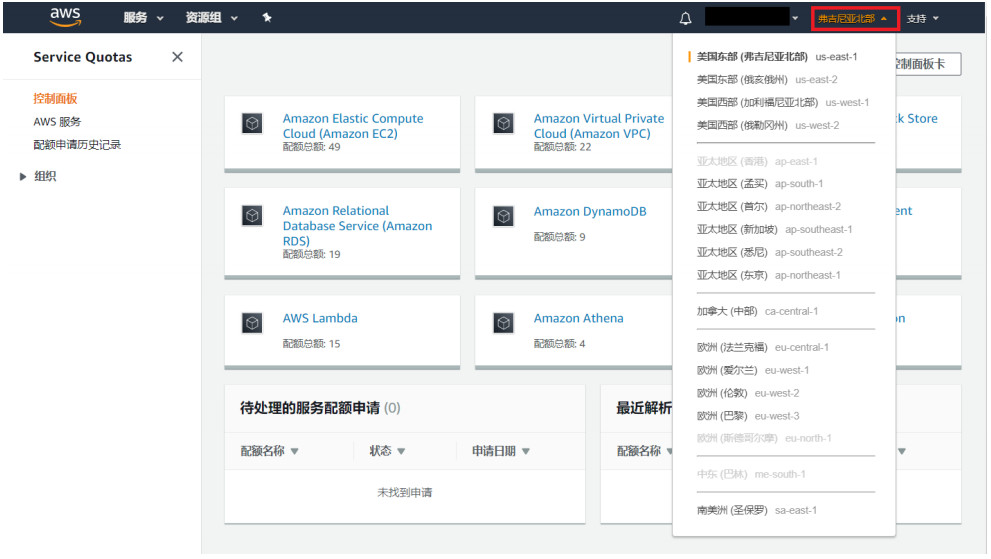
Task: Click the 未找到申请 empty message
Action: click(404, 492)
